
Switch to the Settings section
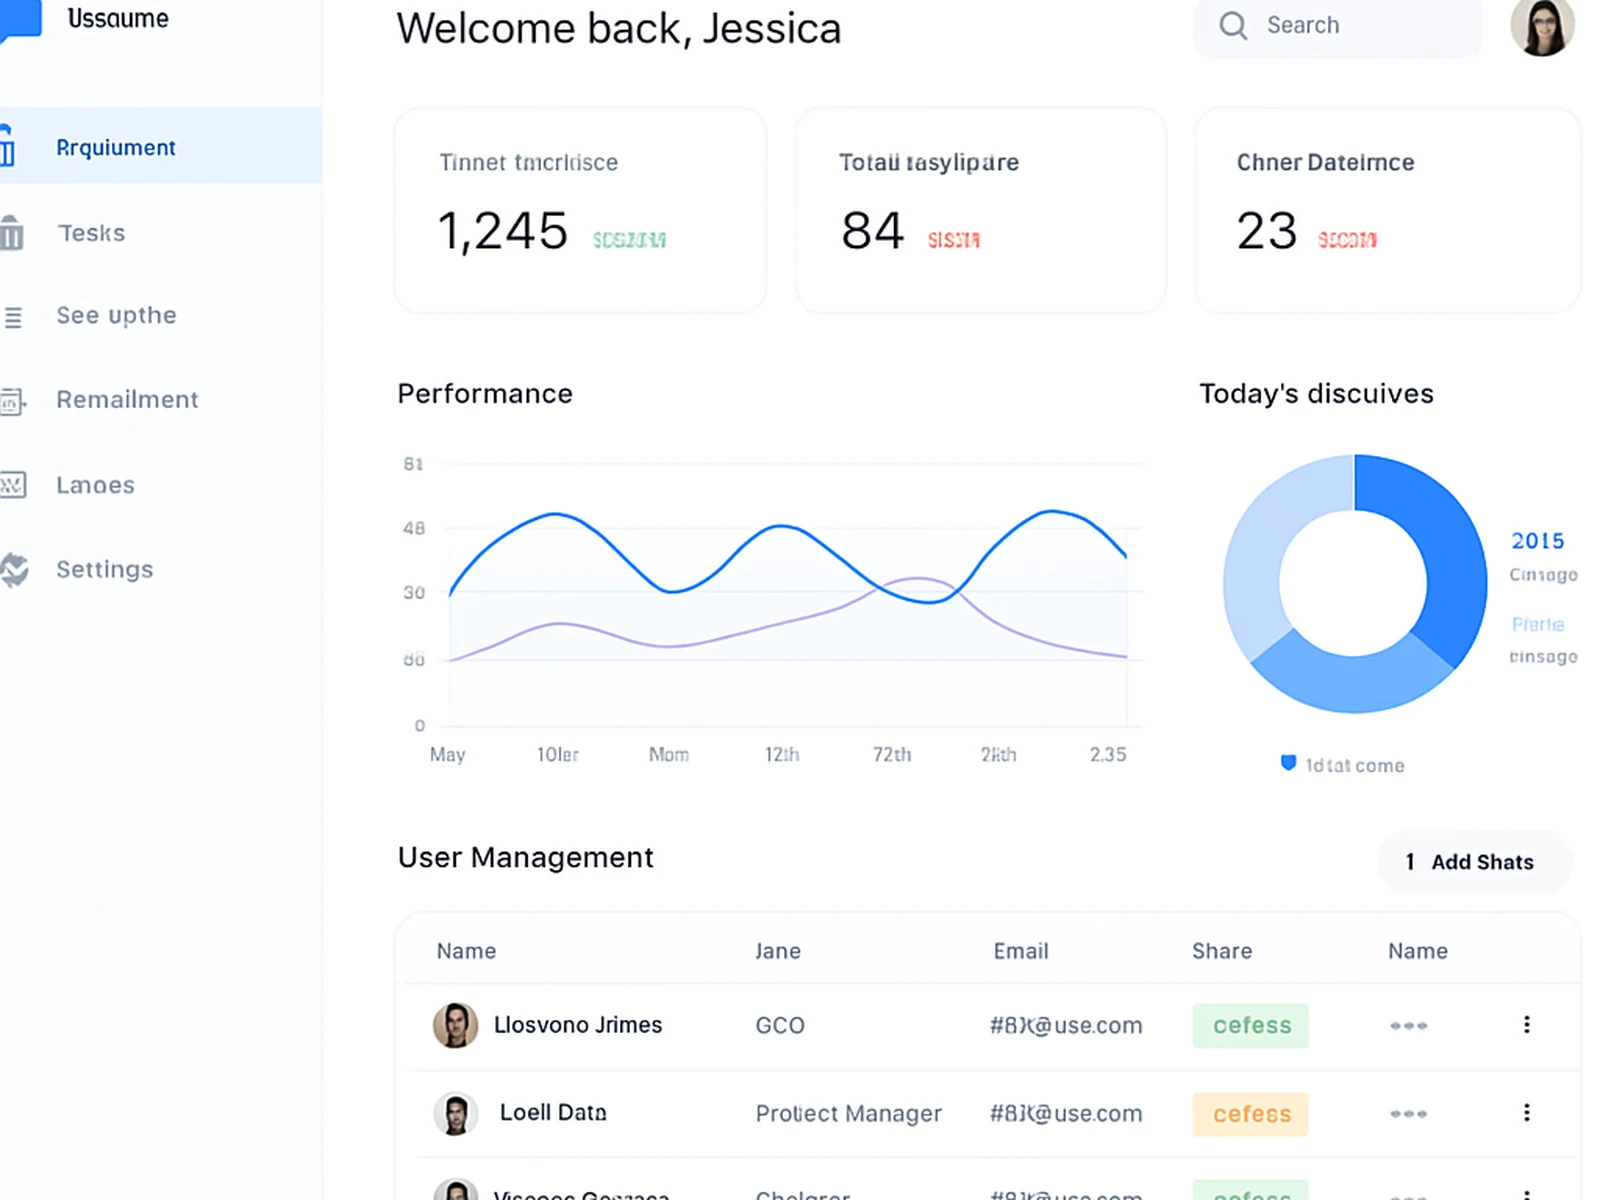(104, 568)
